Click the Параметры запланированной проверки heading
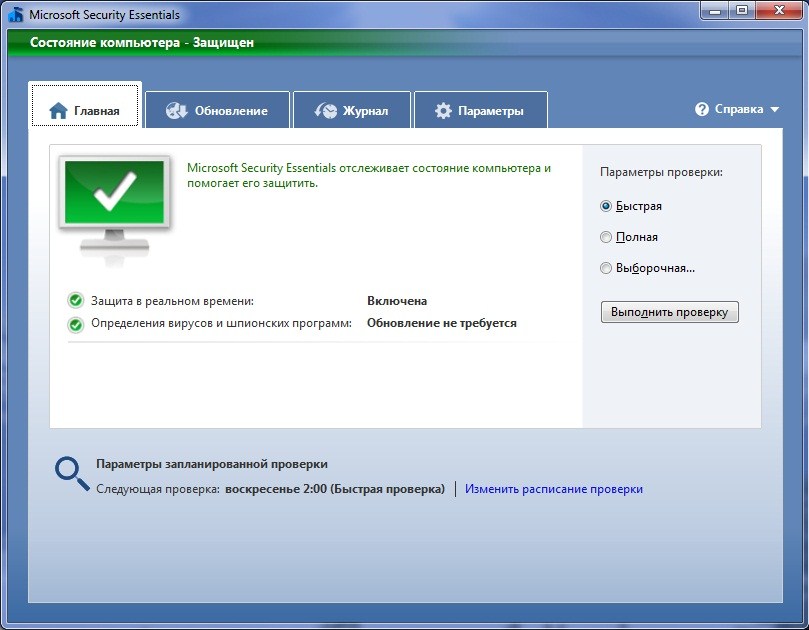This screenshot has width=809, height=630. [x=212, y=464]
